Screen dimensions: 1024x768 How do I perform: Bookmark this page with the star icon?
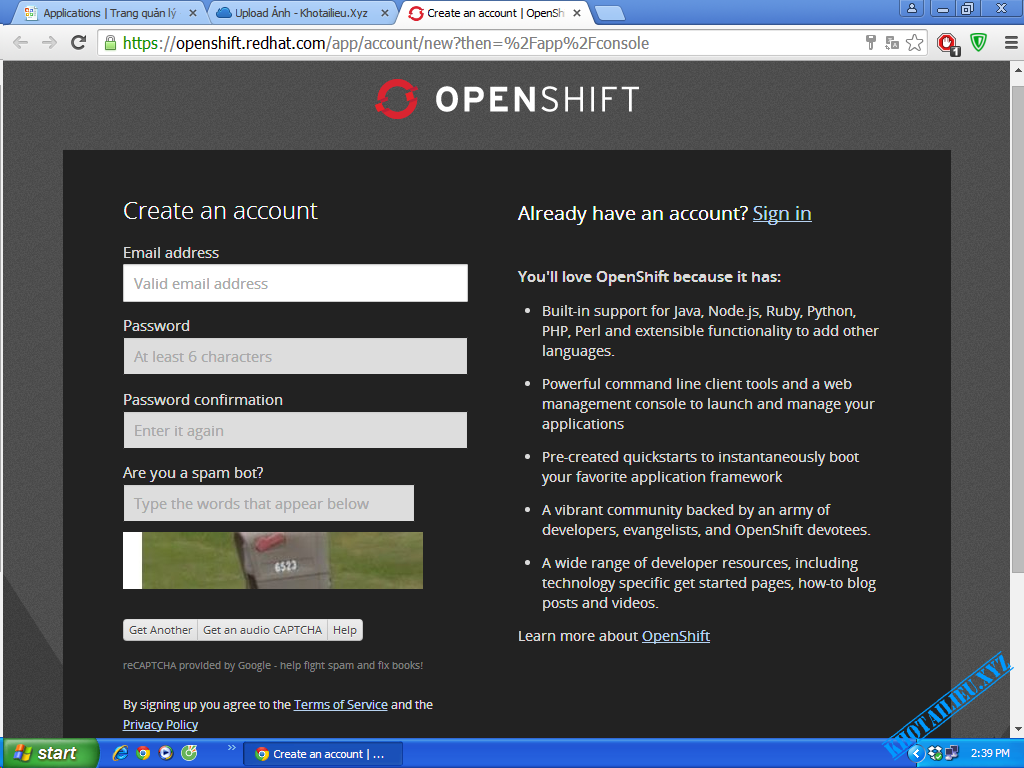click(x=914, y=43)
